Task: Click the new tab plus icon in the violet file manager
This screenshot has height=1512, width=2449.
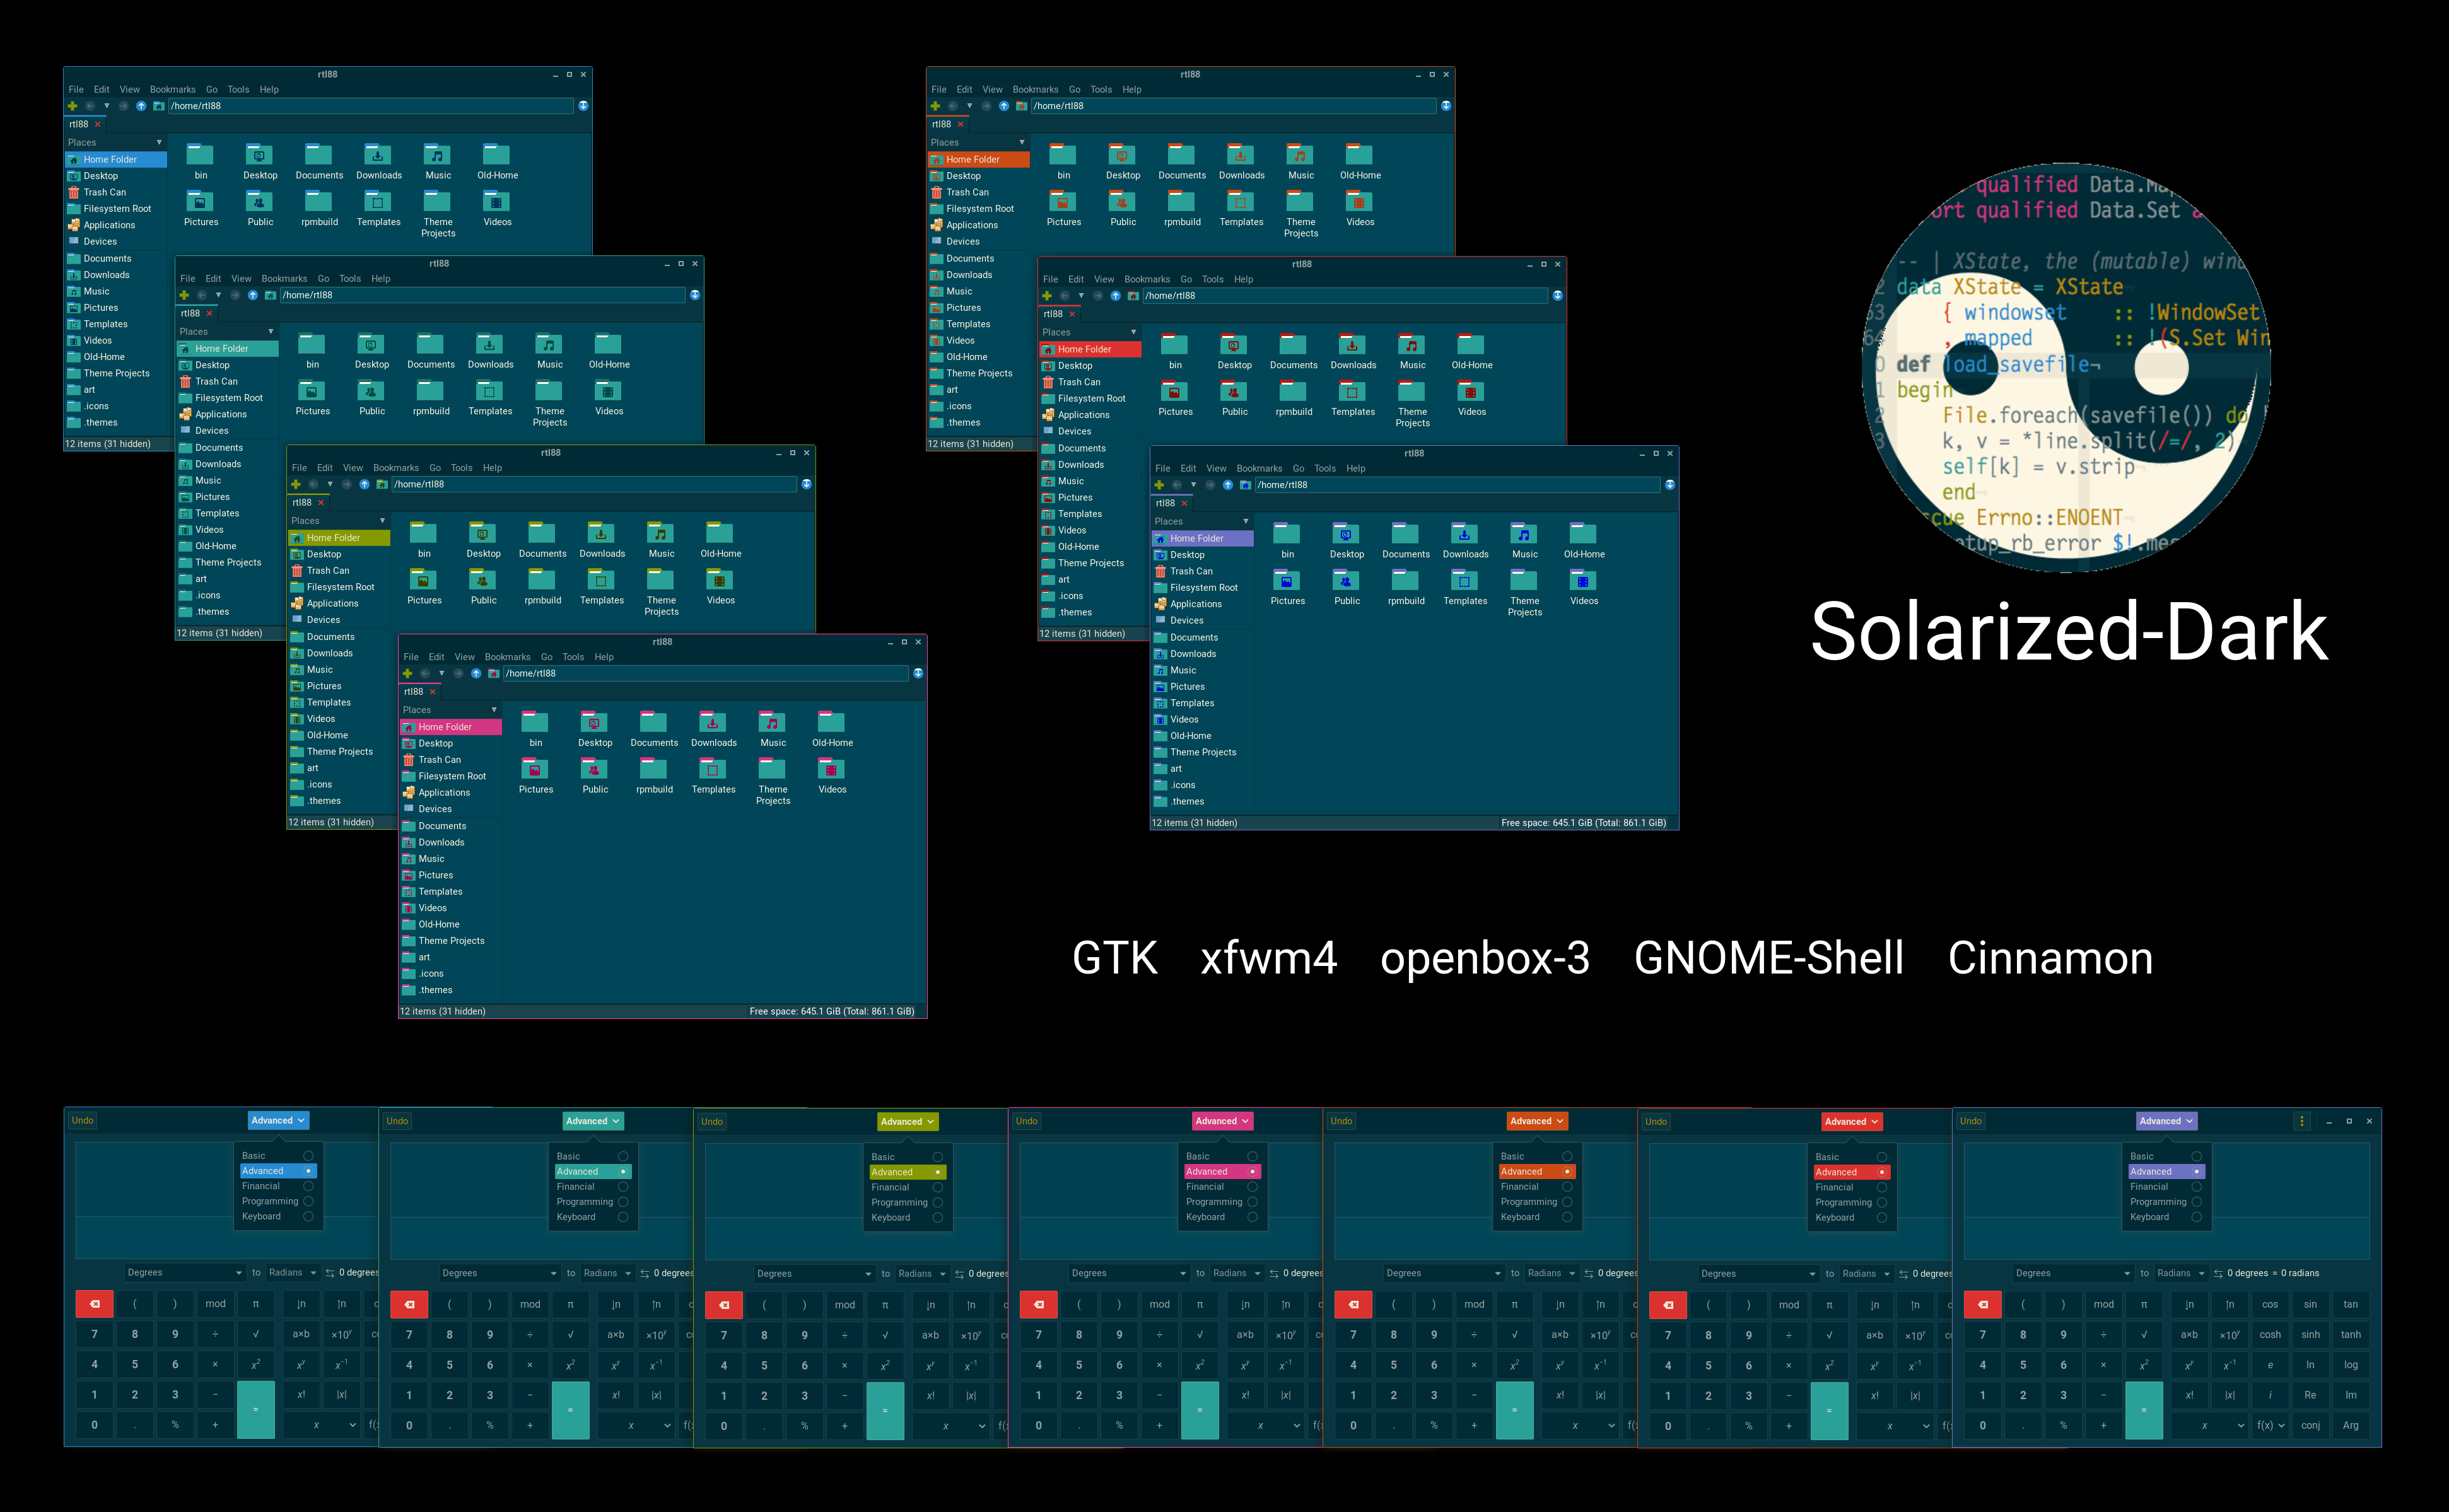Action: pos(1160,485)
